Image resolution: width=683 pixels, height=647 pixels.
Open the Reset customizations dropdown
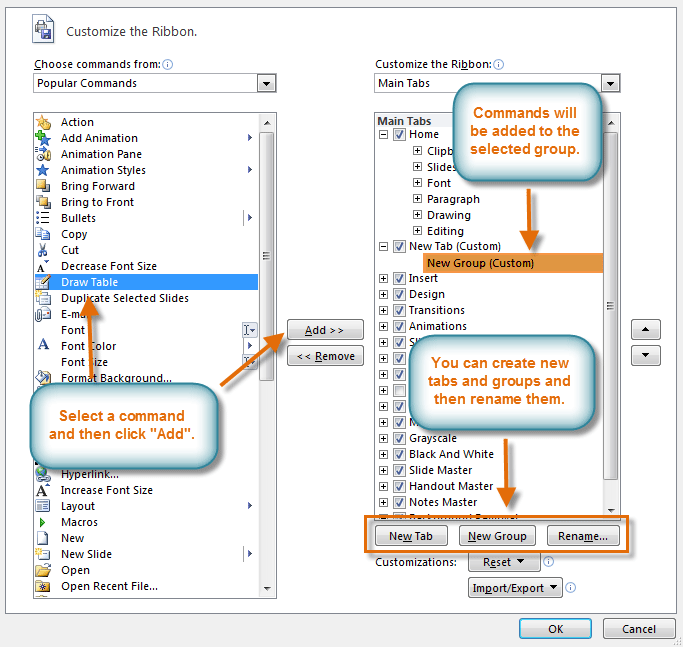(504, 562)
